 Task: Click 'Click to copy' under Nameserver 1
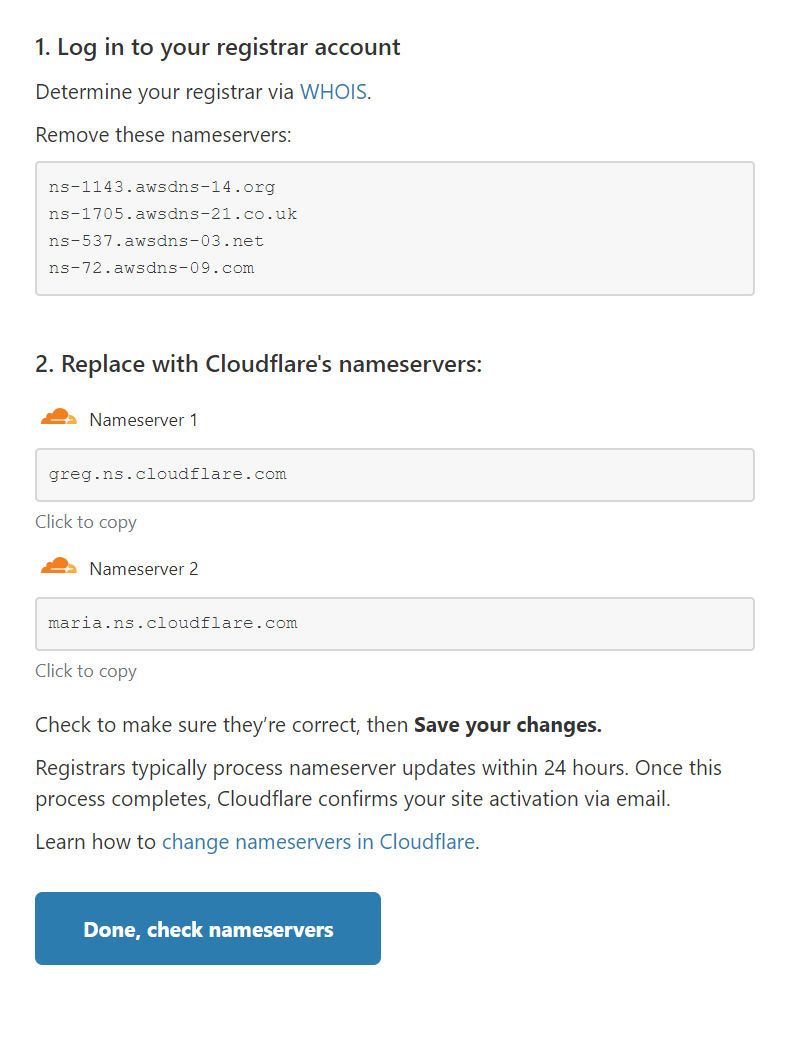click(x=86, y=522)
